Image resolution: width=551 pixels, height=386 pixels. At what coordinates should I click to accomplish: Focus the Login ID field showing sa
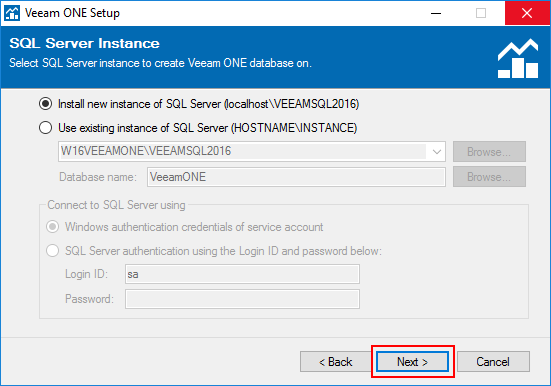[242, 274]
